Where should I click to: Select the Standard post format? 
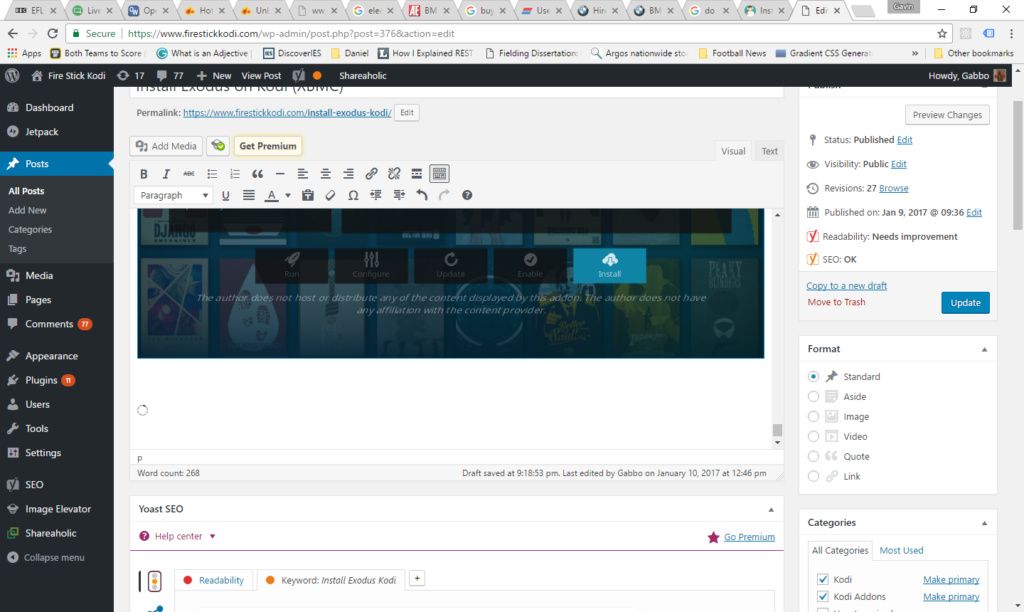tap(813, 377)
